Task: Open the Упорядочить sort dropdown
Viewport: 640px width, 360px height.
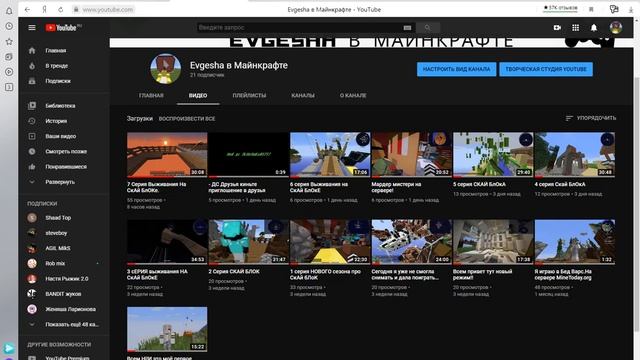Action: pyautogui.click(x=591, y=118)
